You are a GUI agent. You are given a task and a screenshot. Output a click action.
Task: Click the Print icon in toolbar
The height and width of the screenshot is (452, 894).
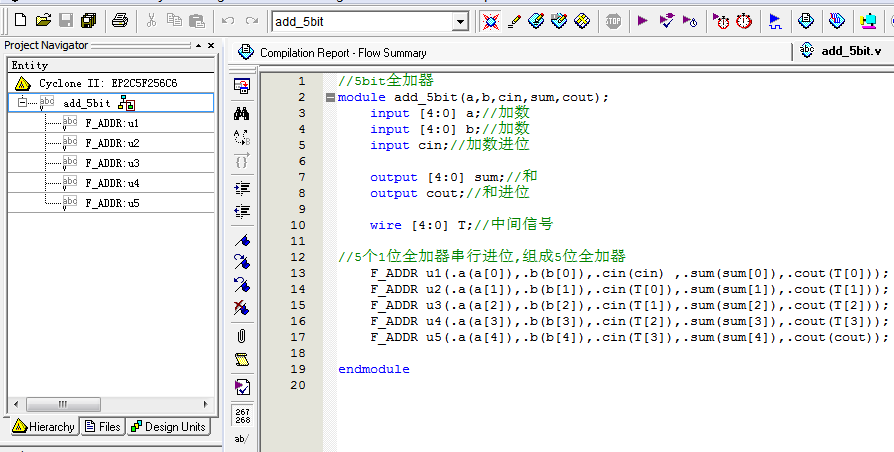[119, 20]
